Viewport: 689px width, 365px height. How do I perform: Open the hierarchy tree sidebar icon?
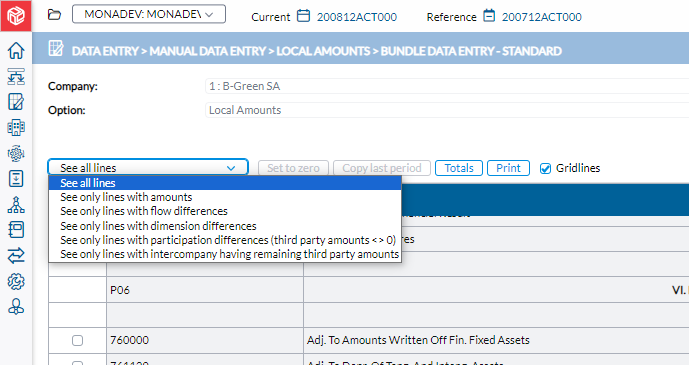click(x=16, y=205)
